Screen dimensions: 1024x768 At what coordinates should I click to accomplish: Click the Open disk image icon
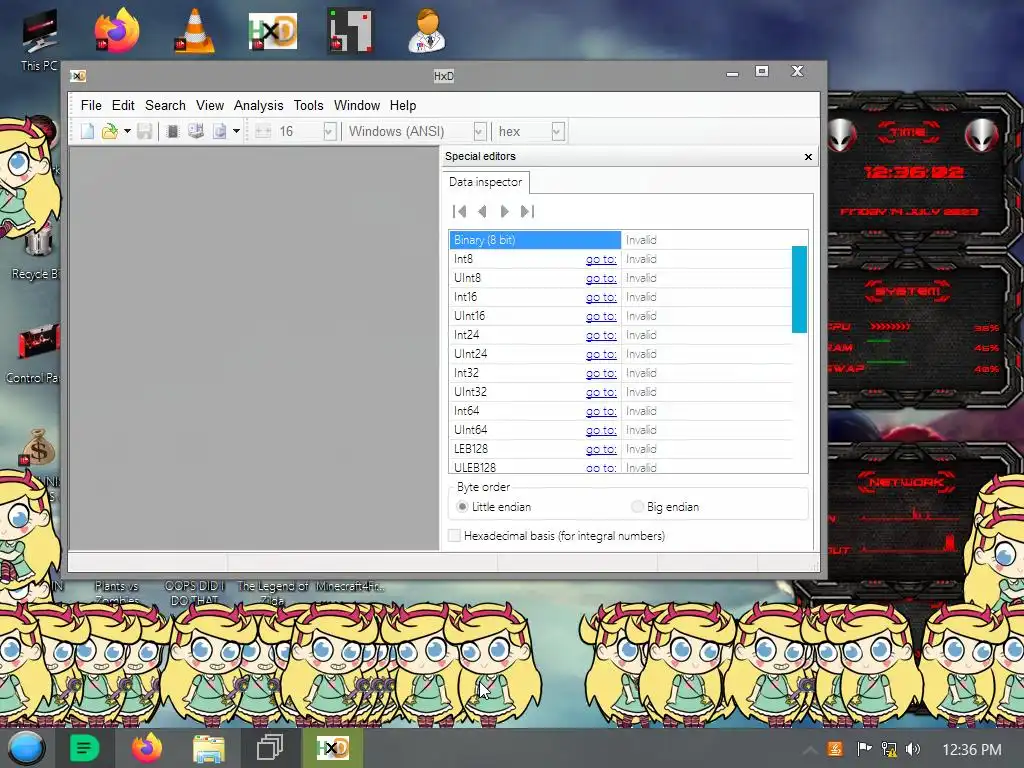tap(219, 131)
